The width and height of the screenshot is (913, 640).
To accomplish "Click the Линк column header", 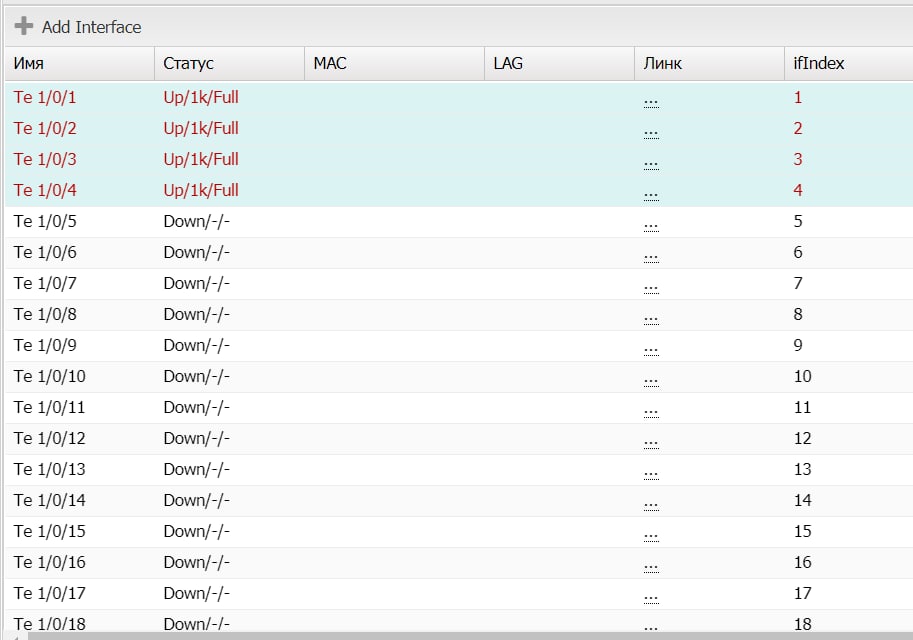I will pos(709,63).
